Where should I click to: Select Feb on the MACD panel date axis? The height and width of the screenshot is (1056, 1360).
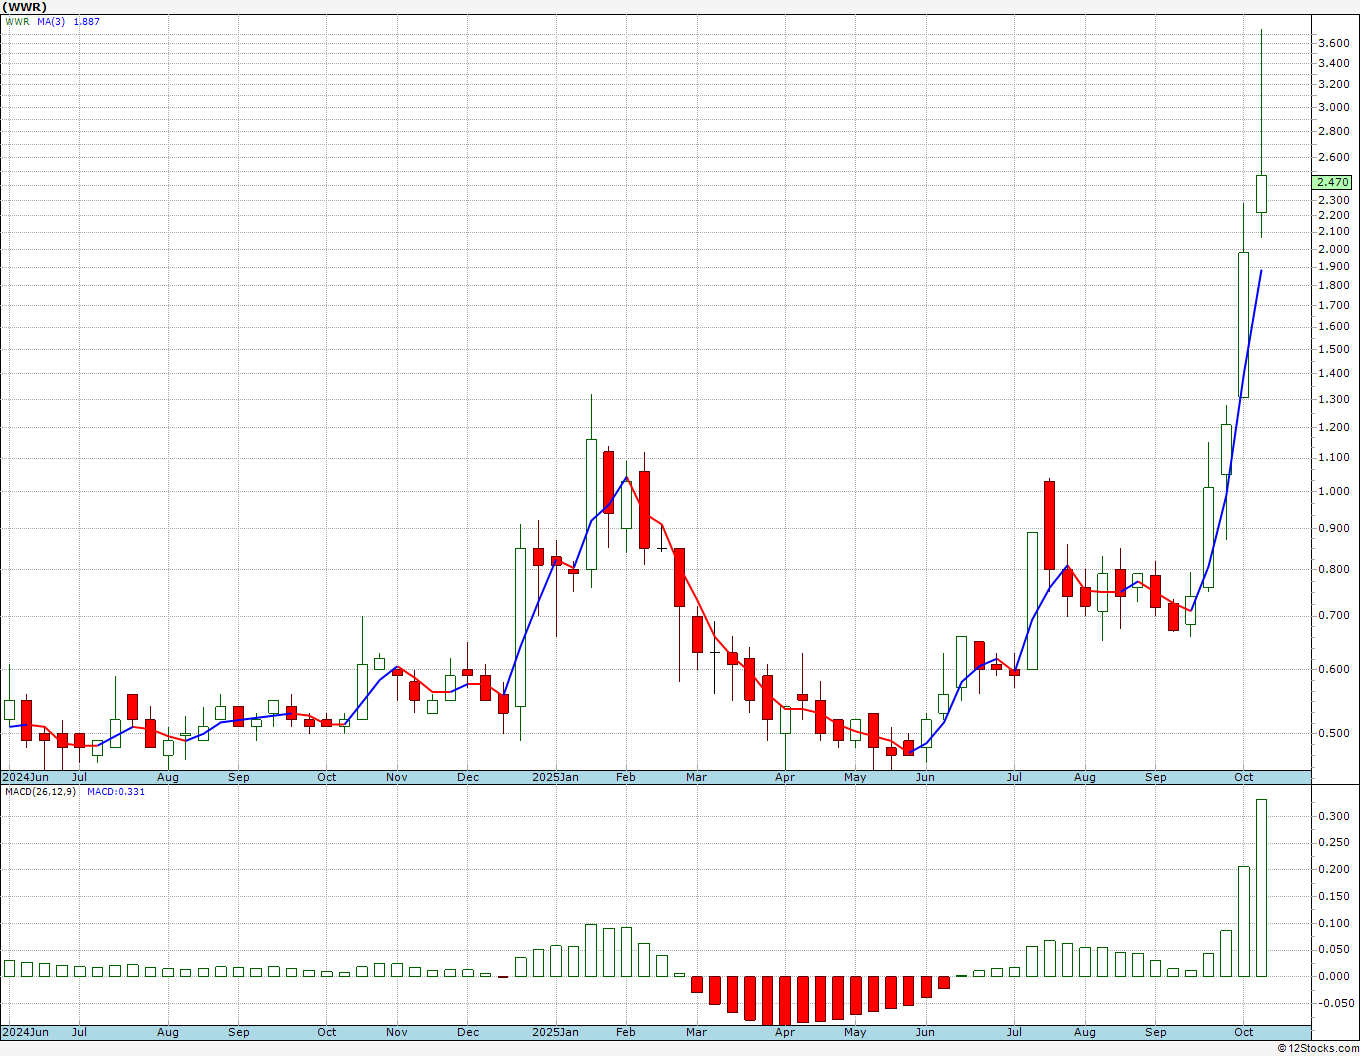point(625,1032)
